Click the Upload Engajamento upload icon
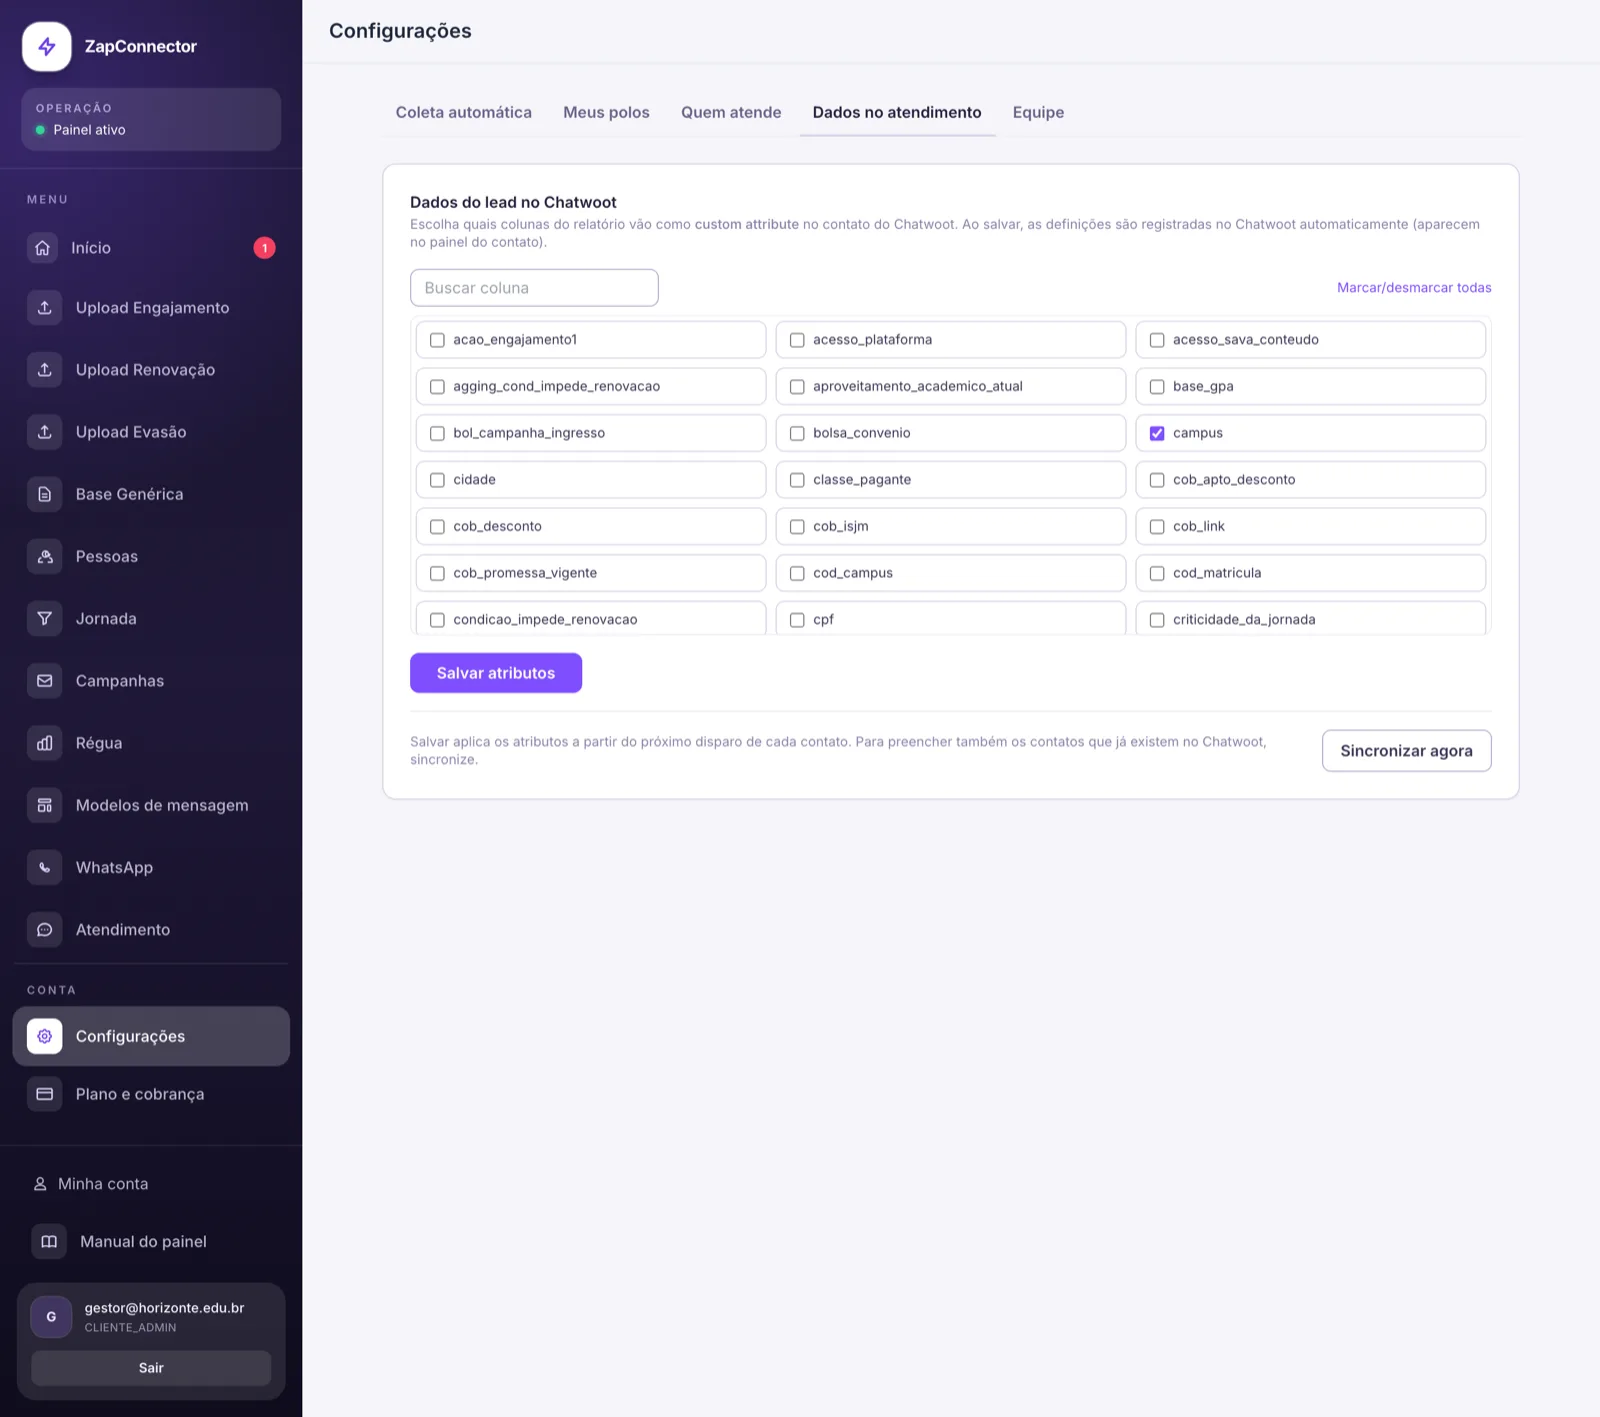 [x=45, y=308]
